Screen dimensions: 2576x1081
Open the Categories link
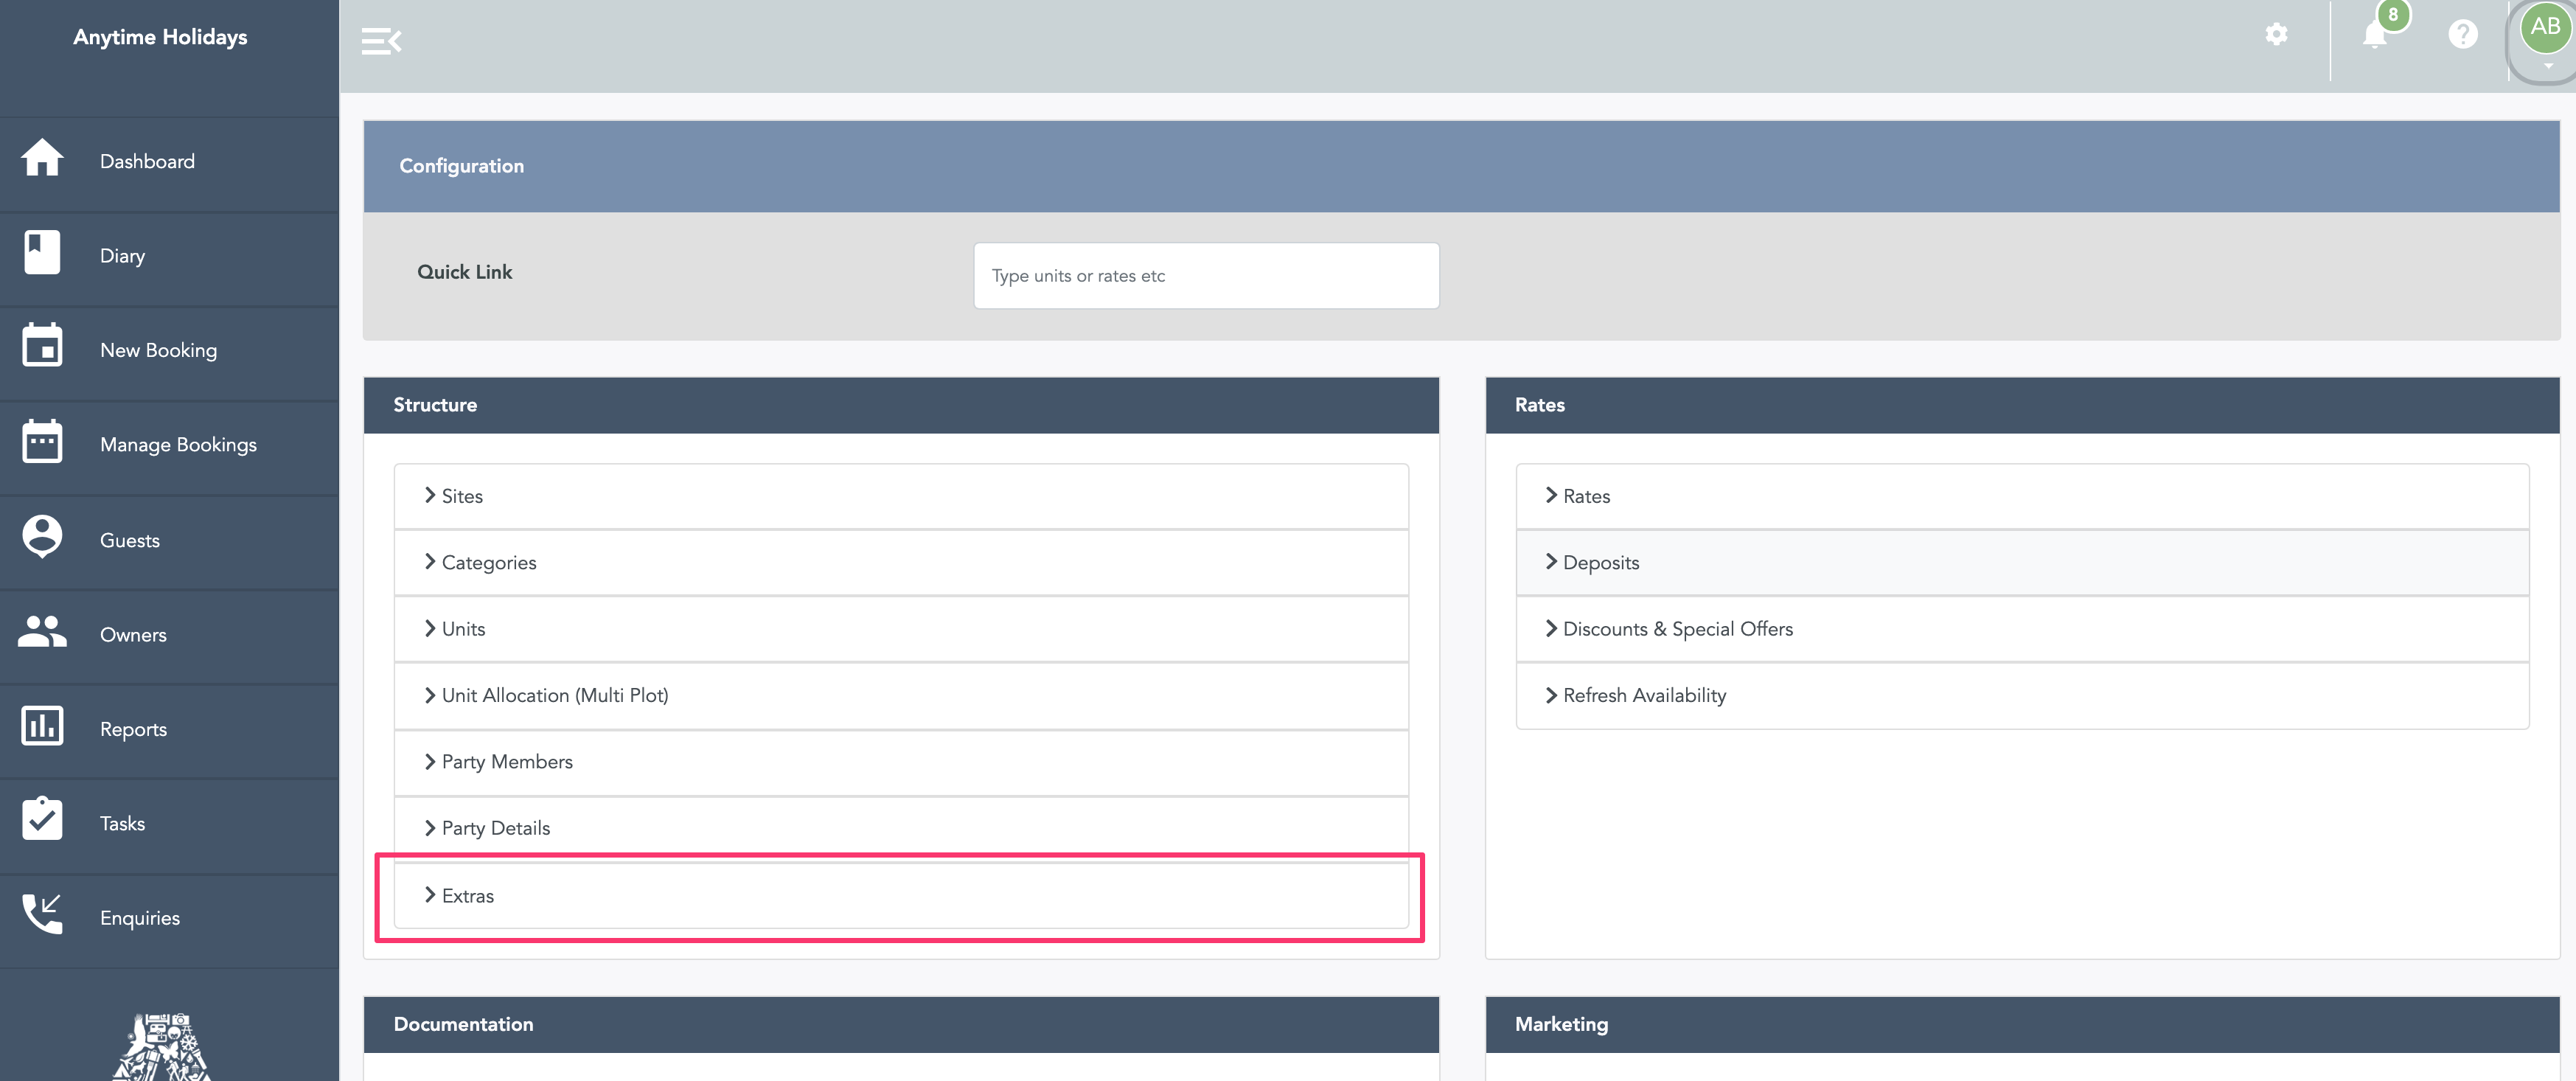point(489,563)
